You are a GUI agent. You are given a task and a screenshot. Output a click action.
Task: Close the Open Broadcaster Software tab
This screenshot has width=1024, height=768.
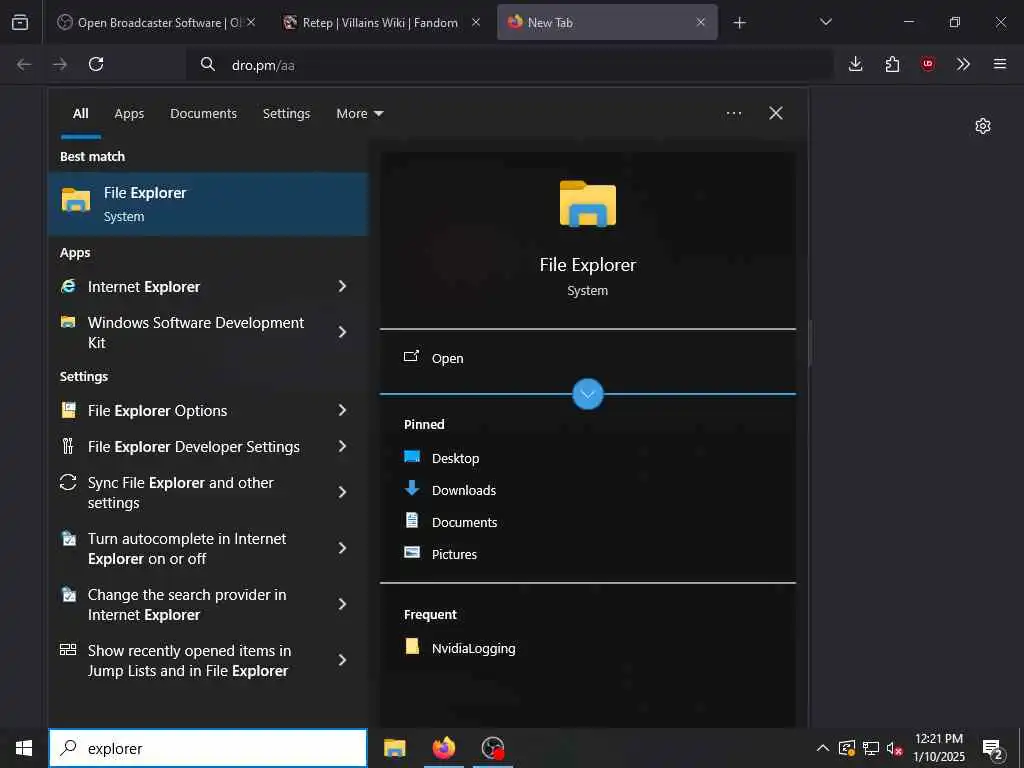tap(251, 23)
